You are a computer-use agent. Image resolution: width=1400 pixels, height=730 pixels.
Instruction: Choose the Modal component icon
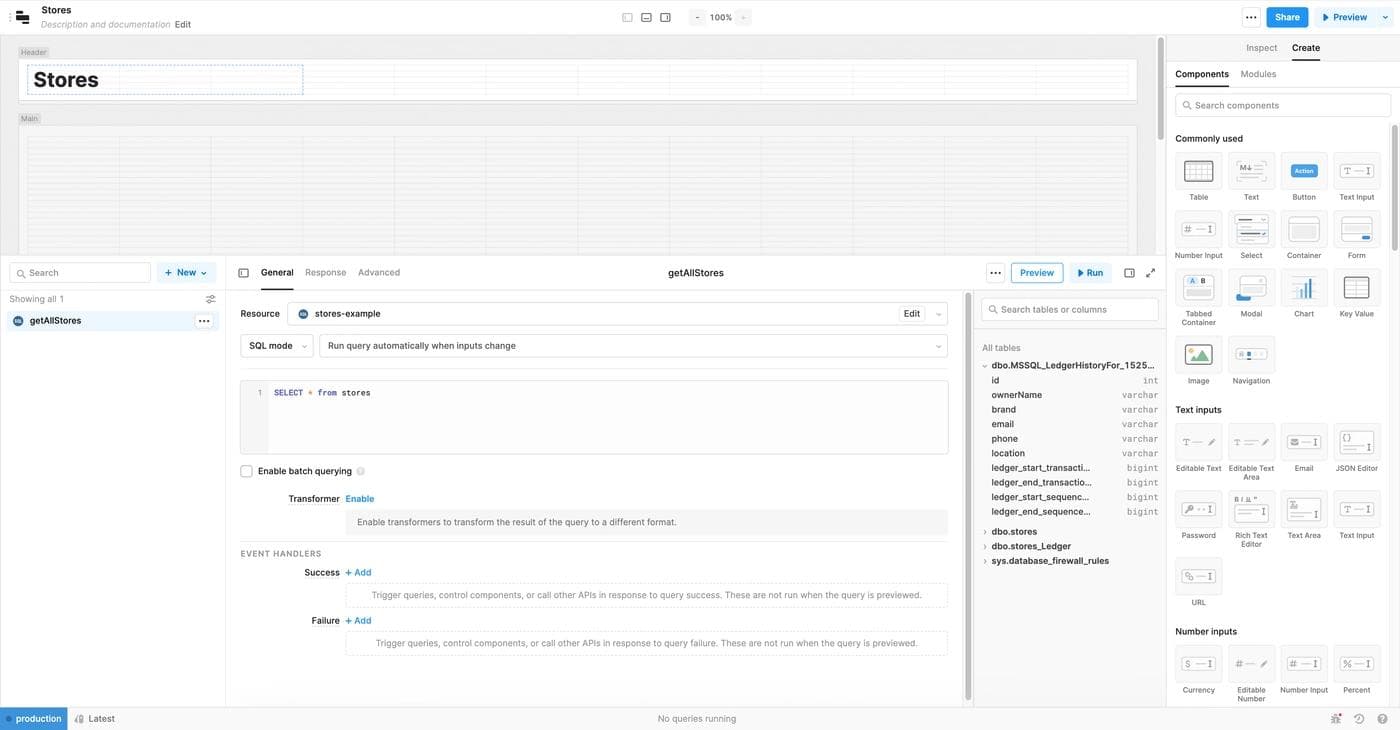click(x=1251, y=288)
